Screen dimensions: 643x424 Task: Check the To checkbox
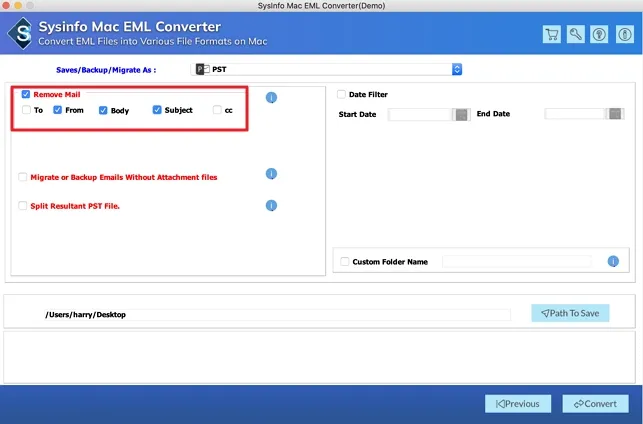pos(26,110)
